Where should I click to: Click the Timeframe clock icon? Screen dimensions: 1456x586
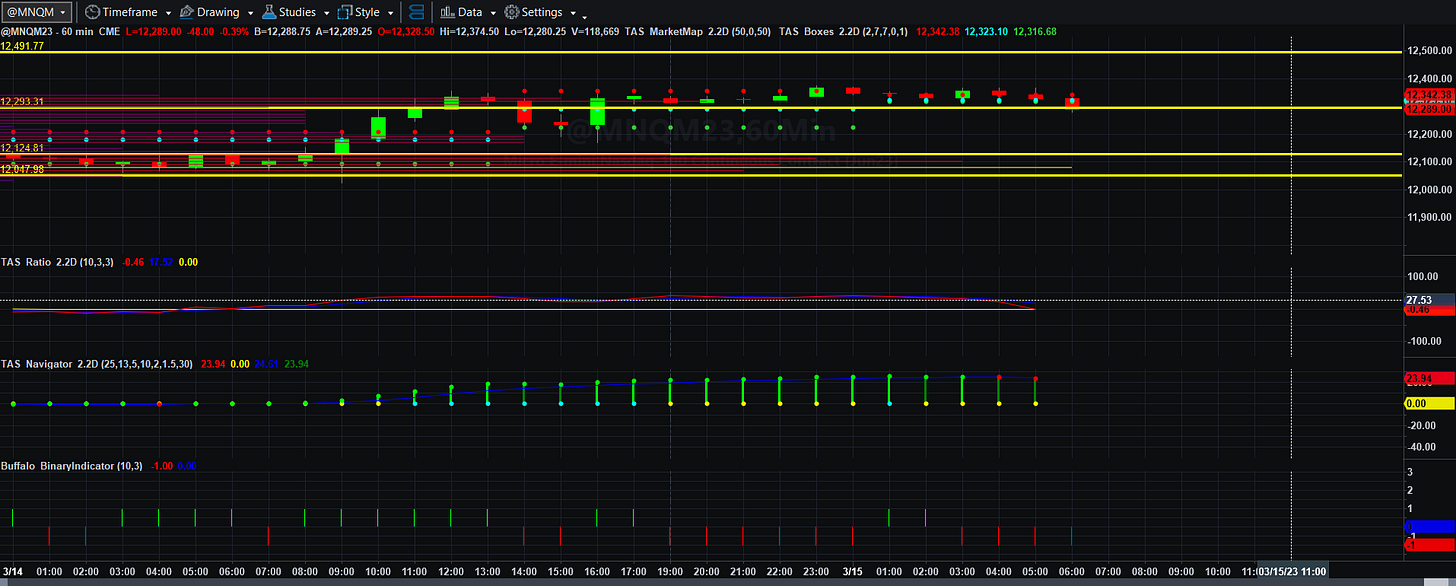(92, 12)
